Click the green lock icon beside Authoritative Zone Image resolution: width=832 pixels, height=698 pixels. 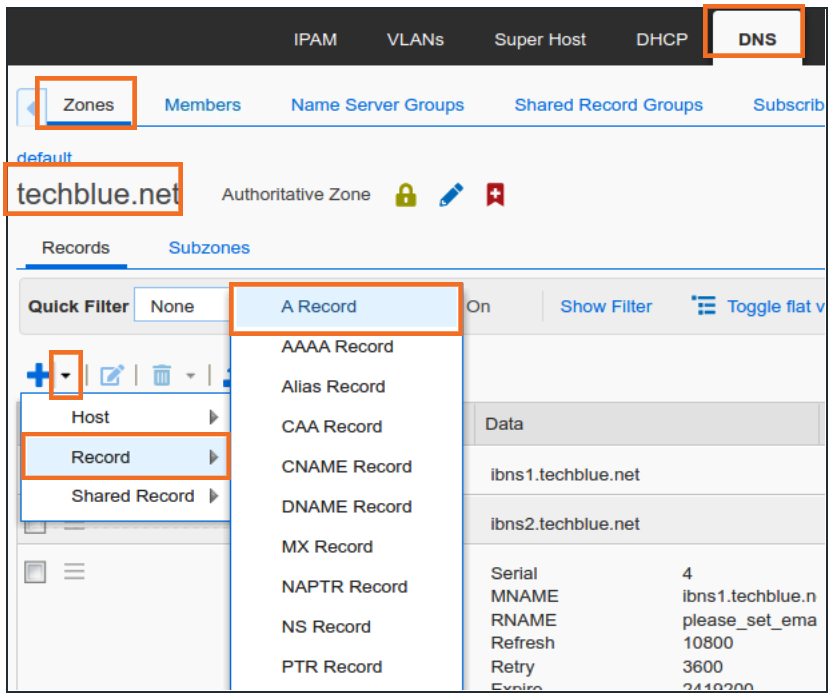tap(405, 195)
